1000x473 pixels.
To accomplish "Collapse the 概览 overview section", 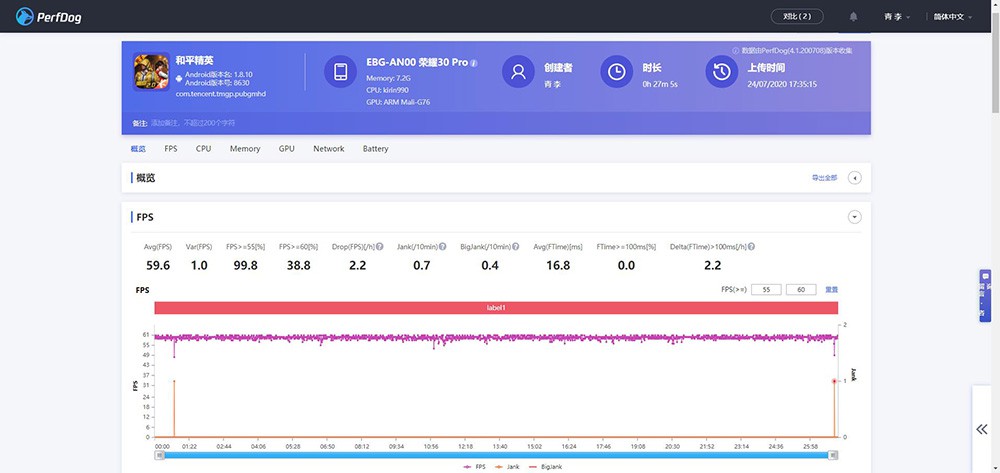I will [x=854, y=178].
